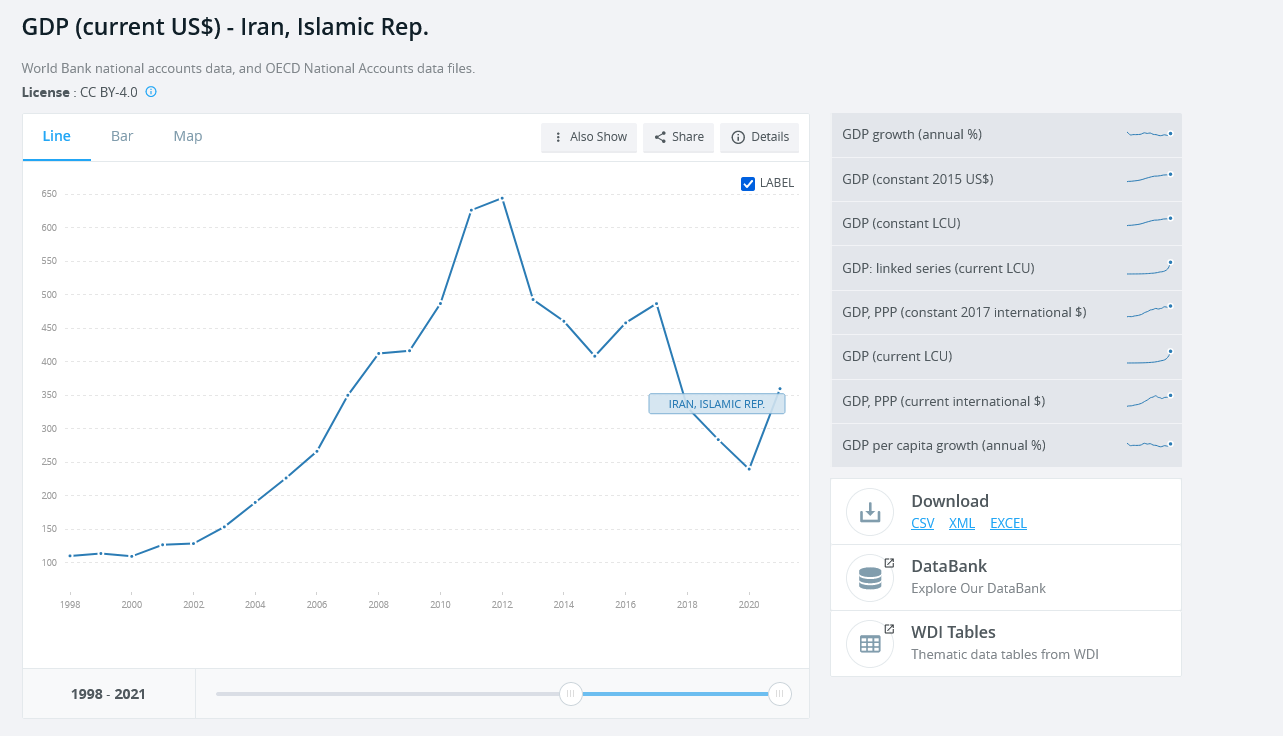Click the 2017 data point on line

click(x=656, y=303)
